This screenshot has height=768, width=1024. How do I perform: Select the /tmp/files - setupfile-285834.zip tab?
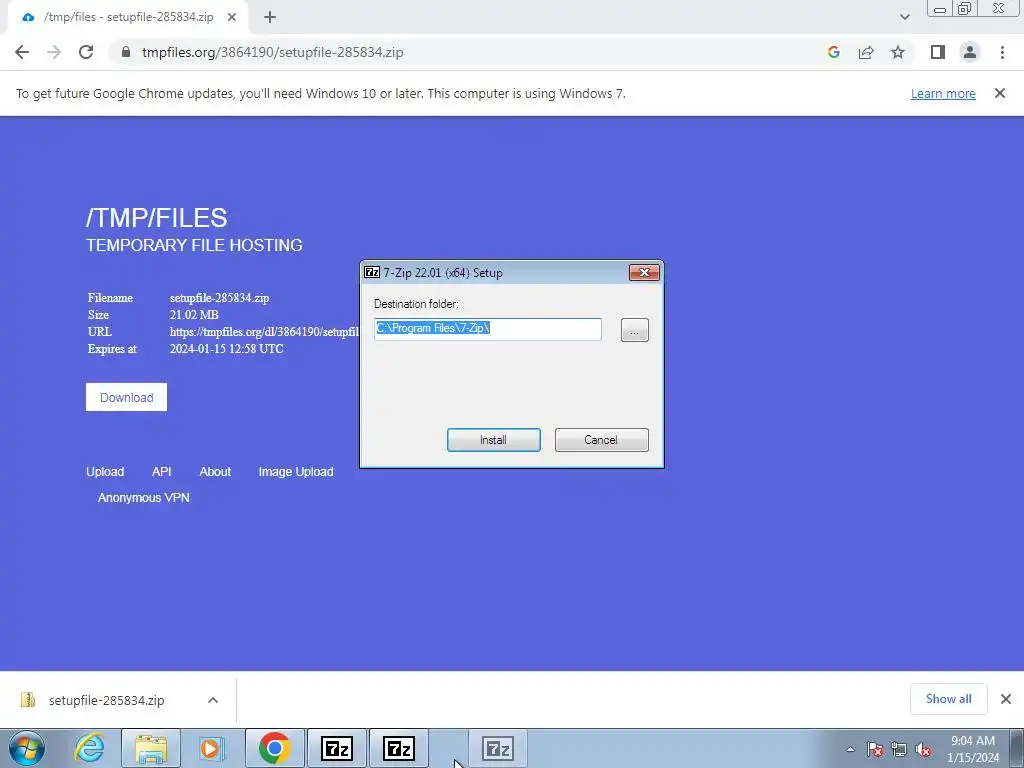click(129, 17)
